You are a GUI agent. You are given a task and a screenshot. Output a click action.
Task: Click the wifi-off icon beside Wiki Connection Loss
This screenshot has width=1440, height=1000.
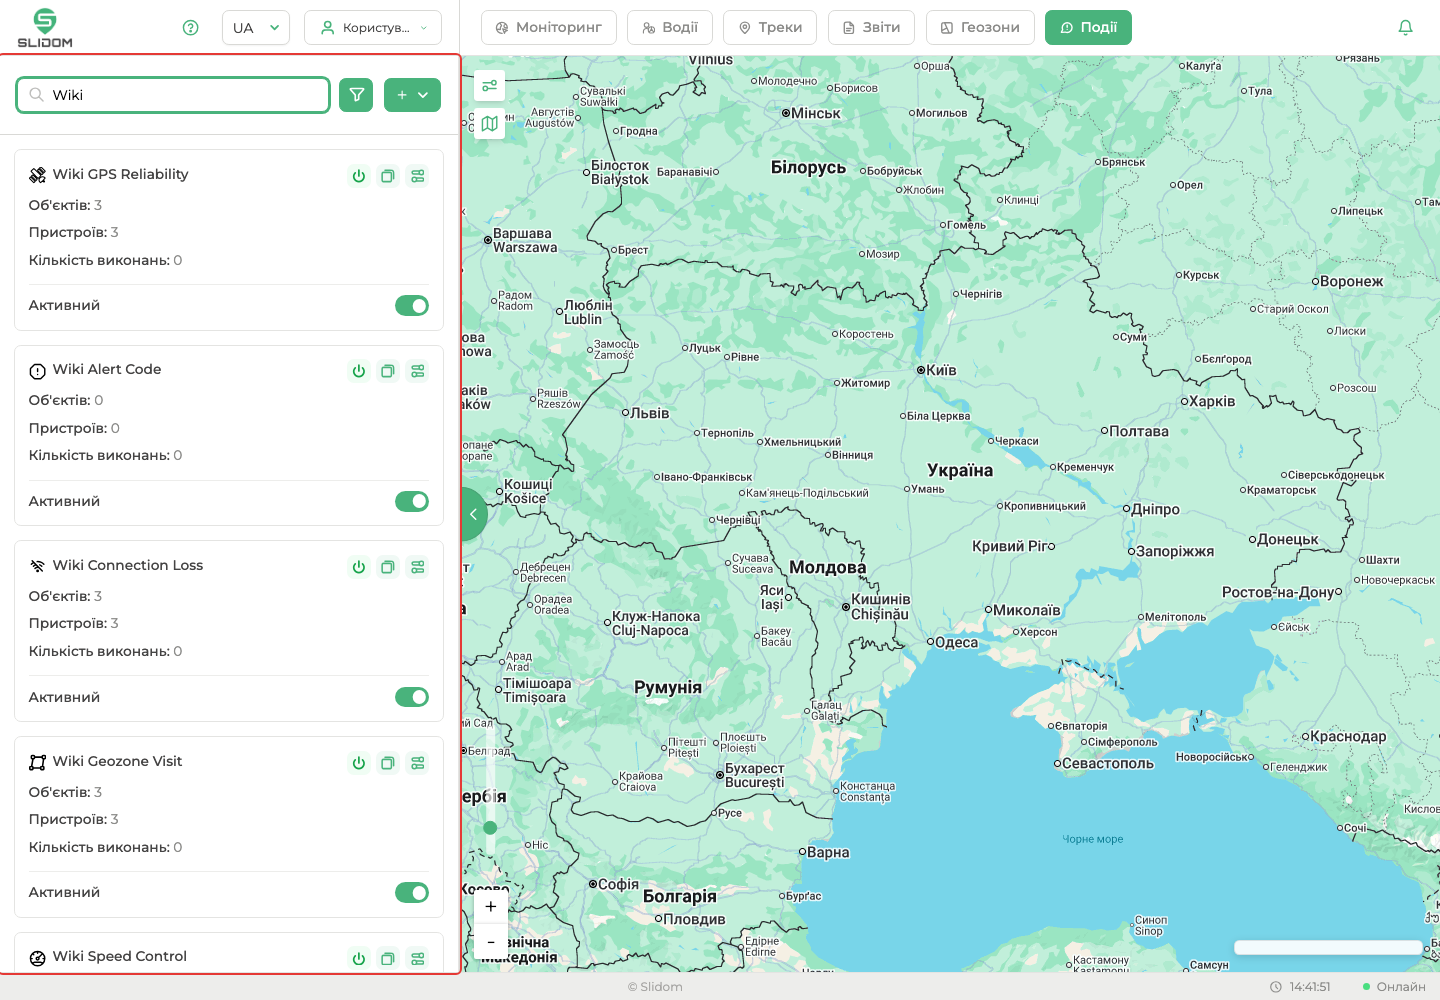(x=37, y=566)
